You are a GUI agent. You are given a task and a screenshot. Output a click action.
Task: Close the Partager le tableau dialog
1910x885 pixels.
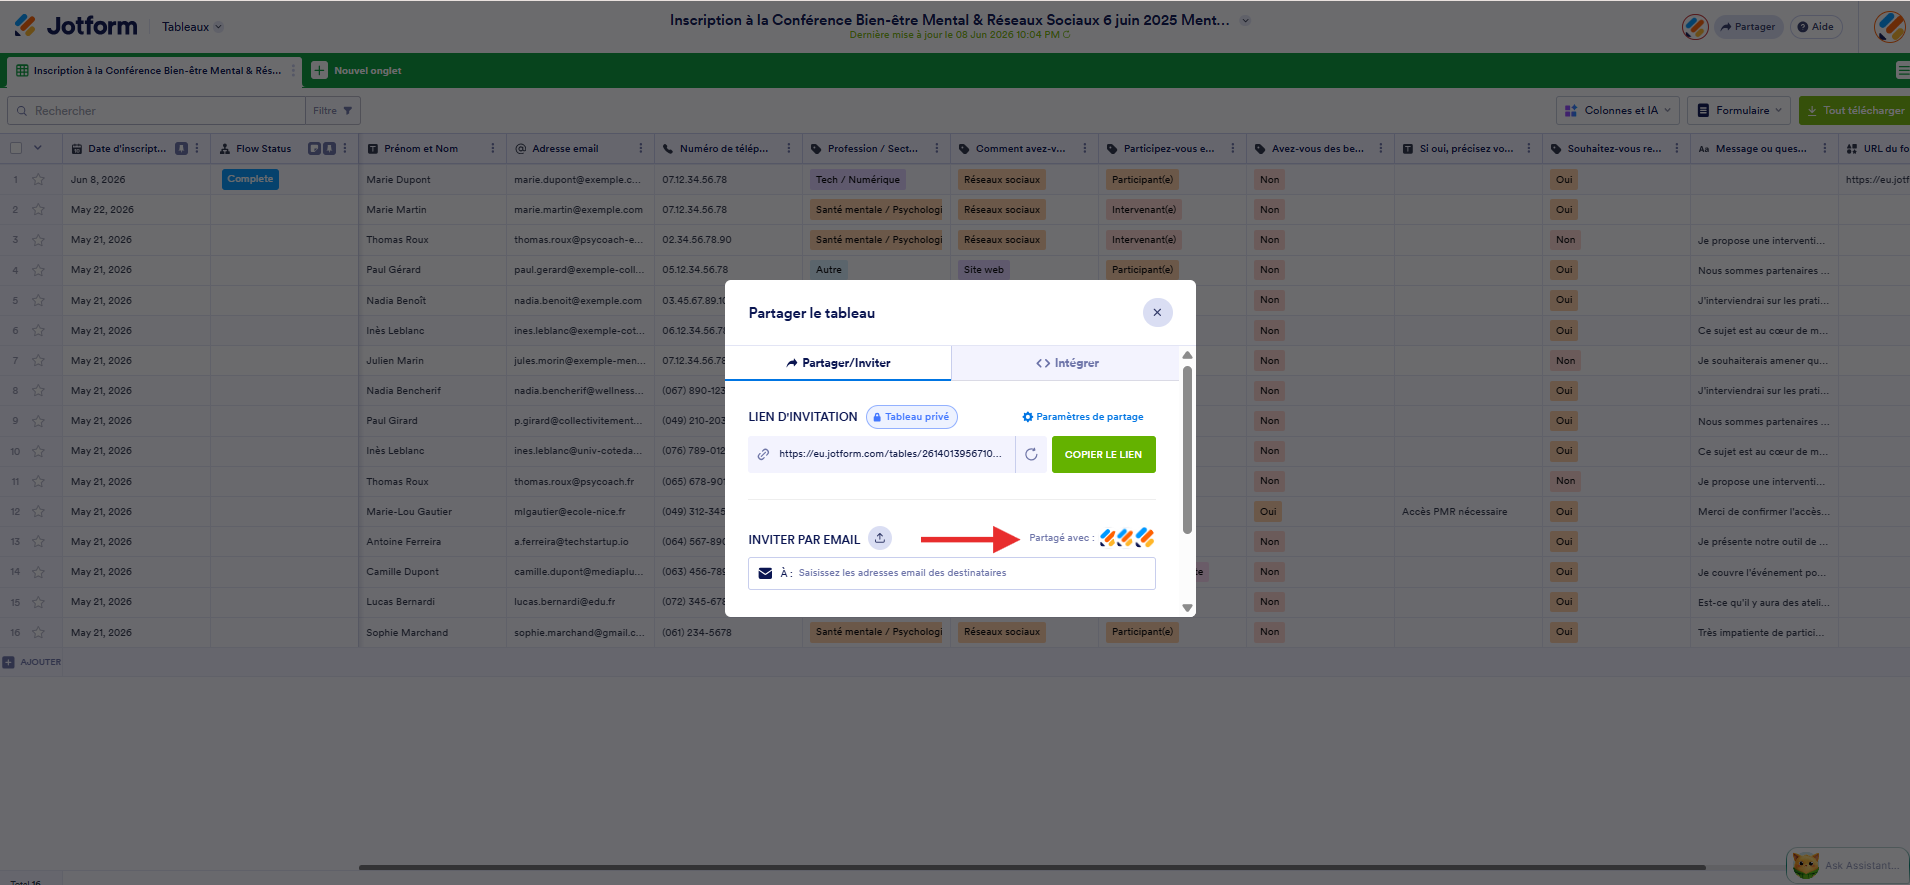point(1157,312)
